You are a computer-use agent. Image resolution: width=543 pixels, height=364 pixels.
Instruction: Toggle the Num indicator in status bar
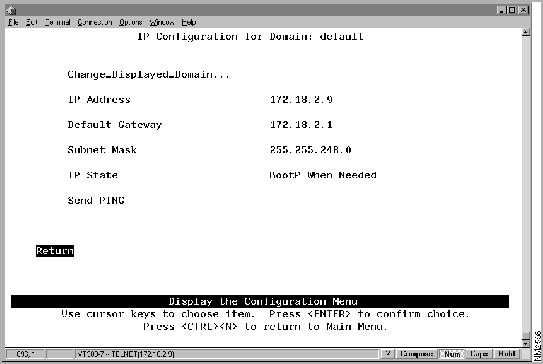pyautogui.click(x=452, y=354)
